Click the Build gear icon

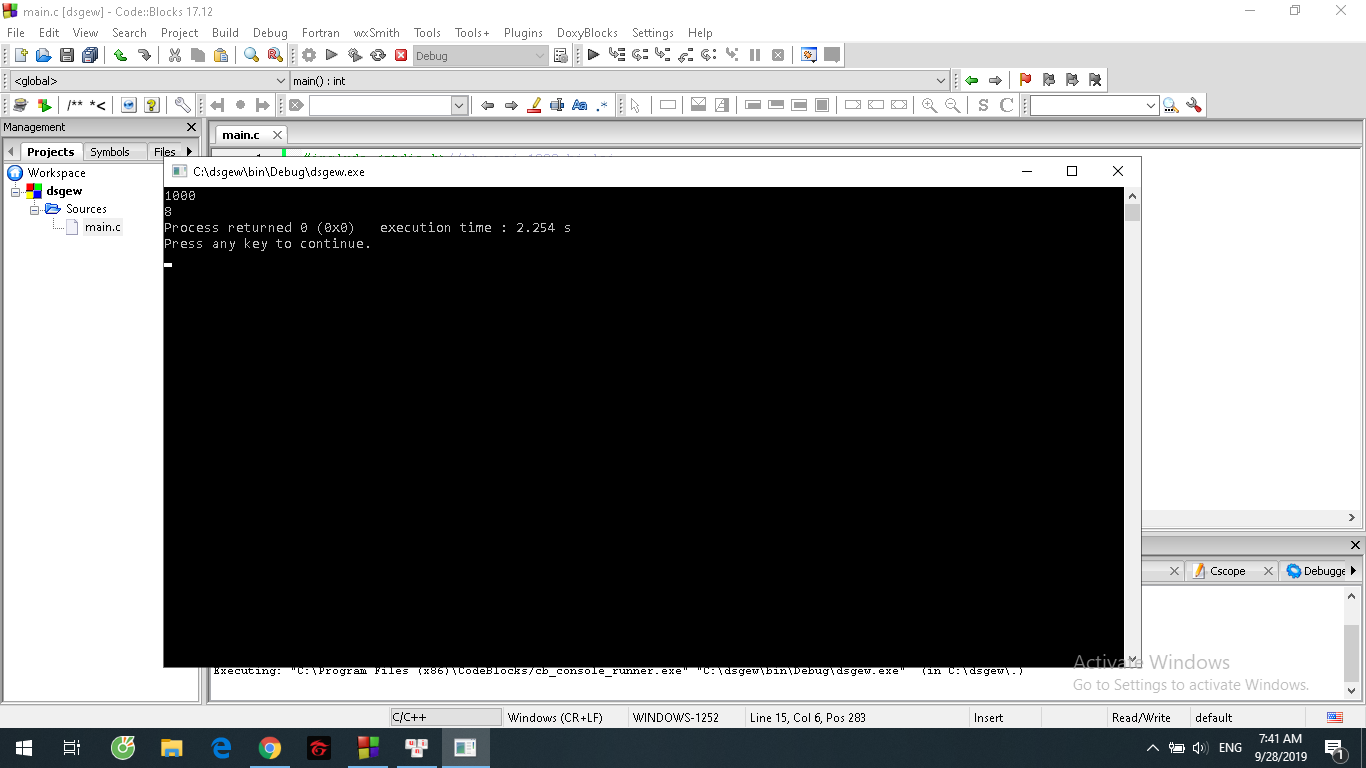[309, 56]
